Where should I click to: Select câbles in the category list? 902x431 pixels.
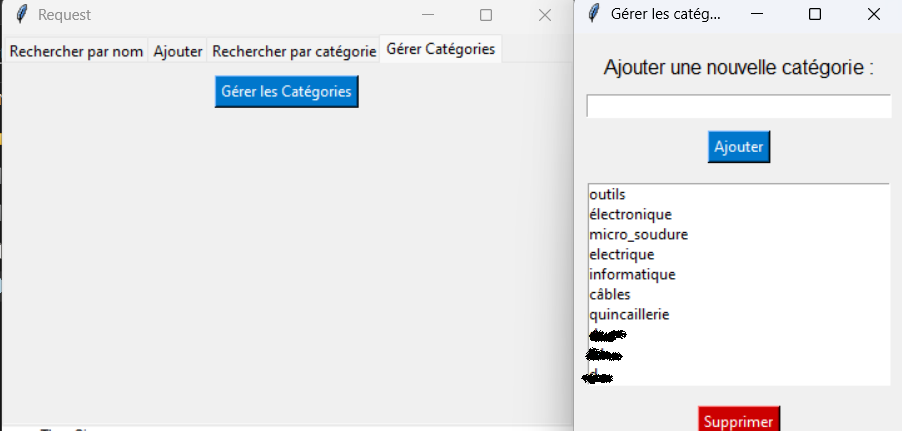[x=610, y=294]
